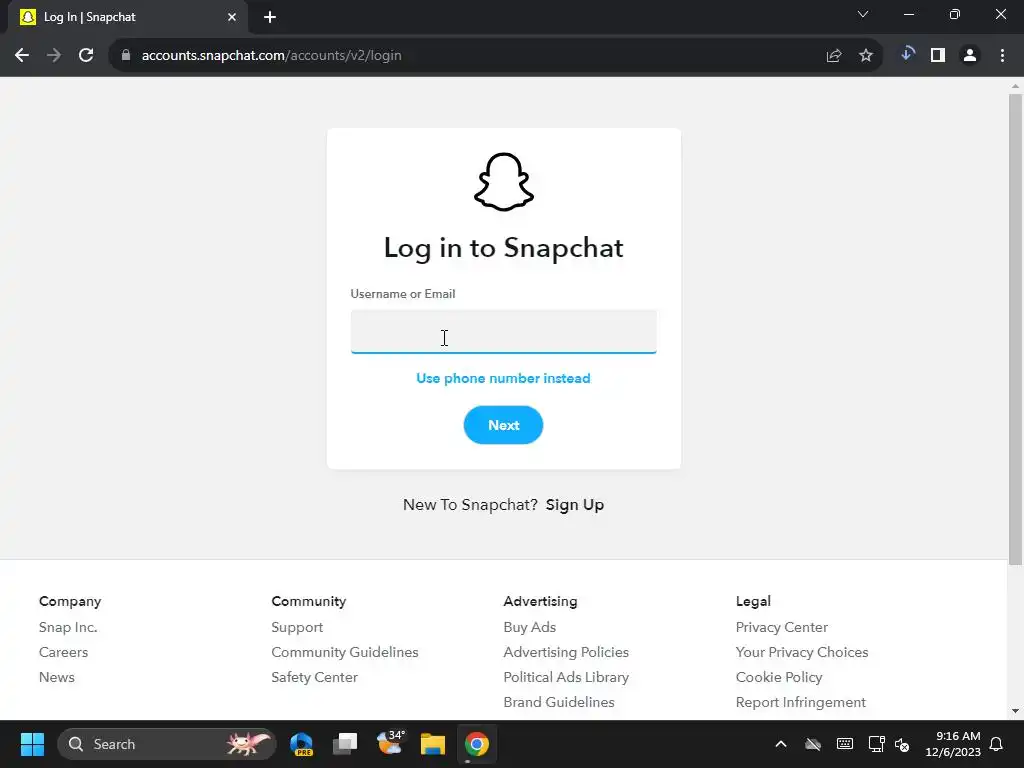
Task: Choose Use phone number instead
Action: [504, 379]
